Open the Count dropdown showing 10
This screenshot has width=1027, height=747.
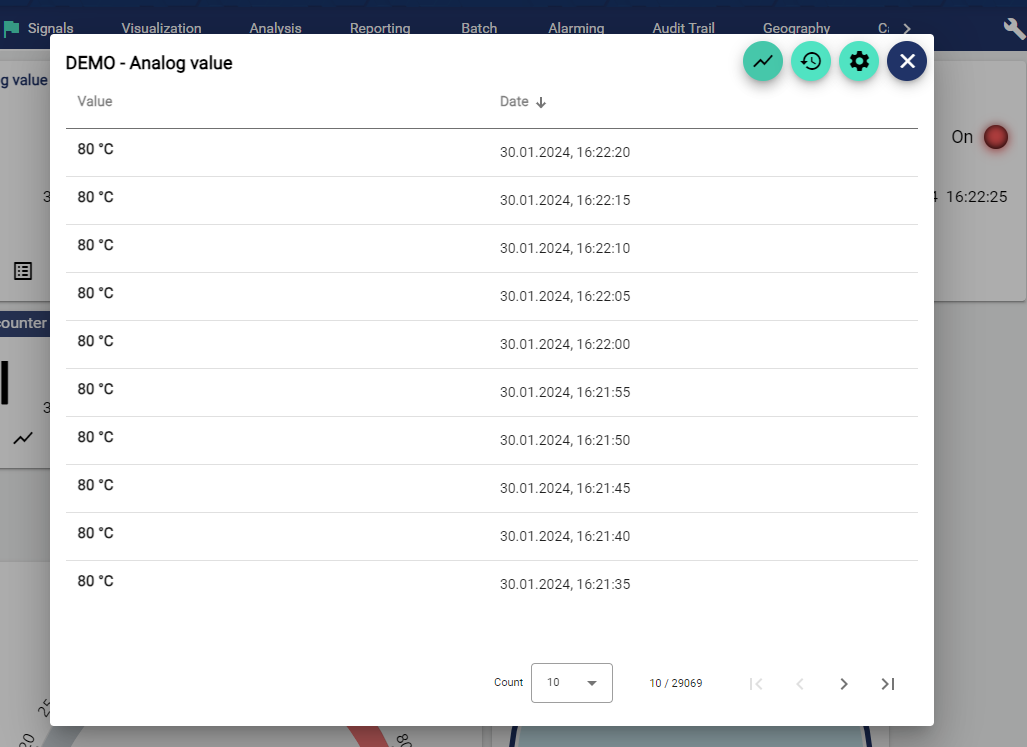pyautogui.click(x=571, y=683)
